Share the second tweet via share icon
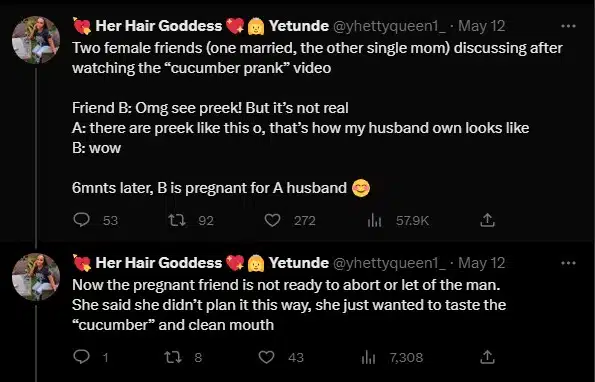This screenshot has height=382, width=595. coord(487,357)
